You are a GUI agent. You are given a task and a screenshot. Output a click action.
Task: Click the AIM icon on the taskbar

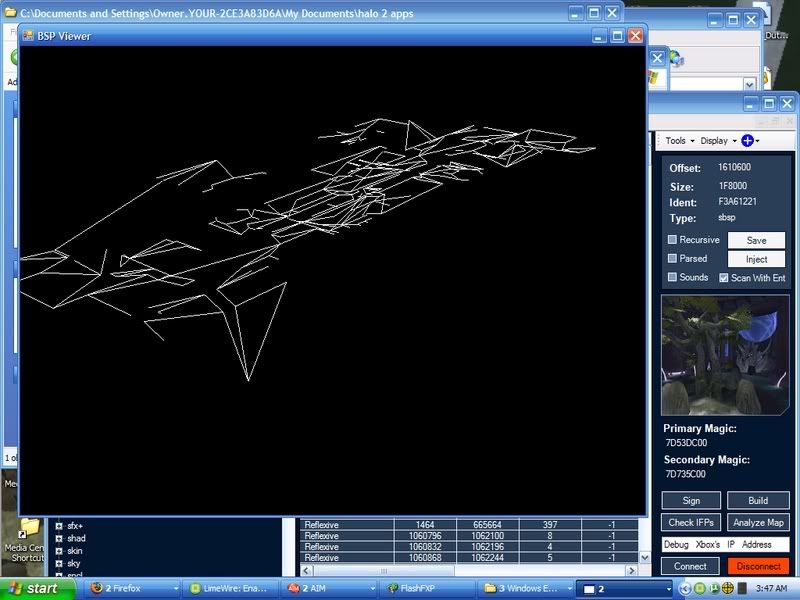293,588
